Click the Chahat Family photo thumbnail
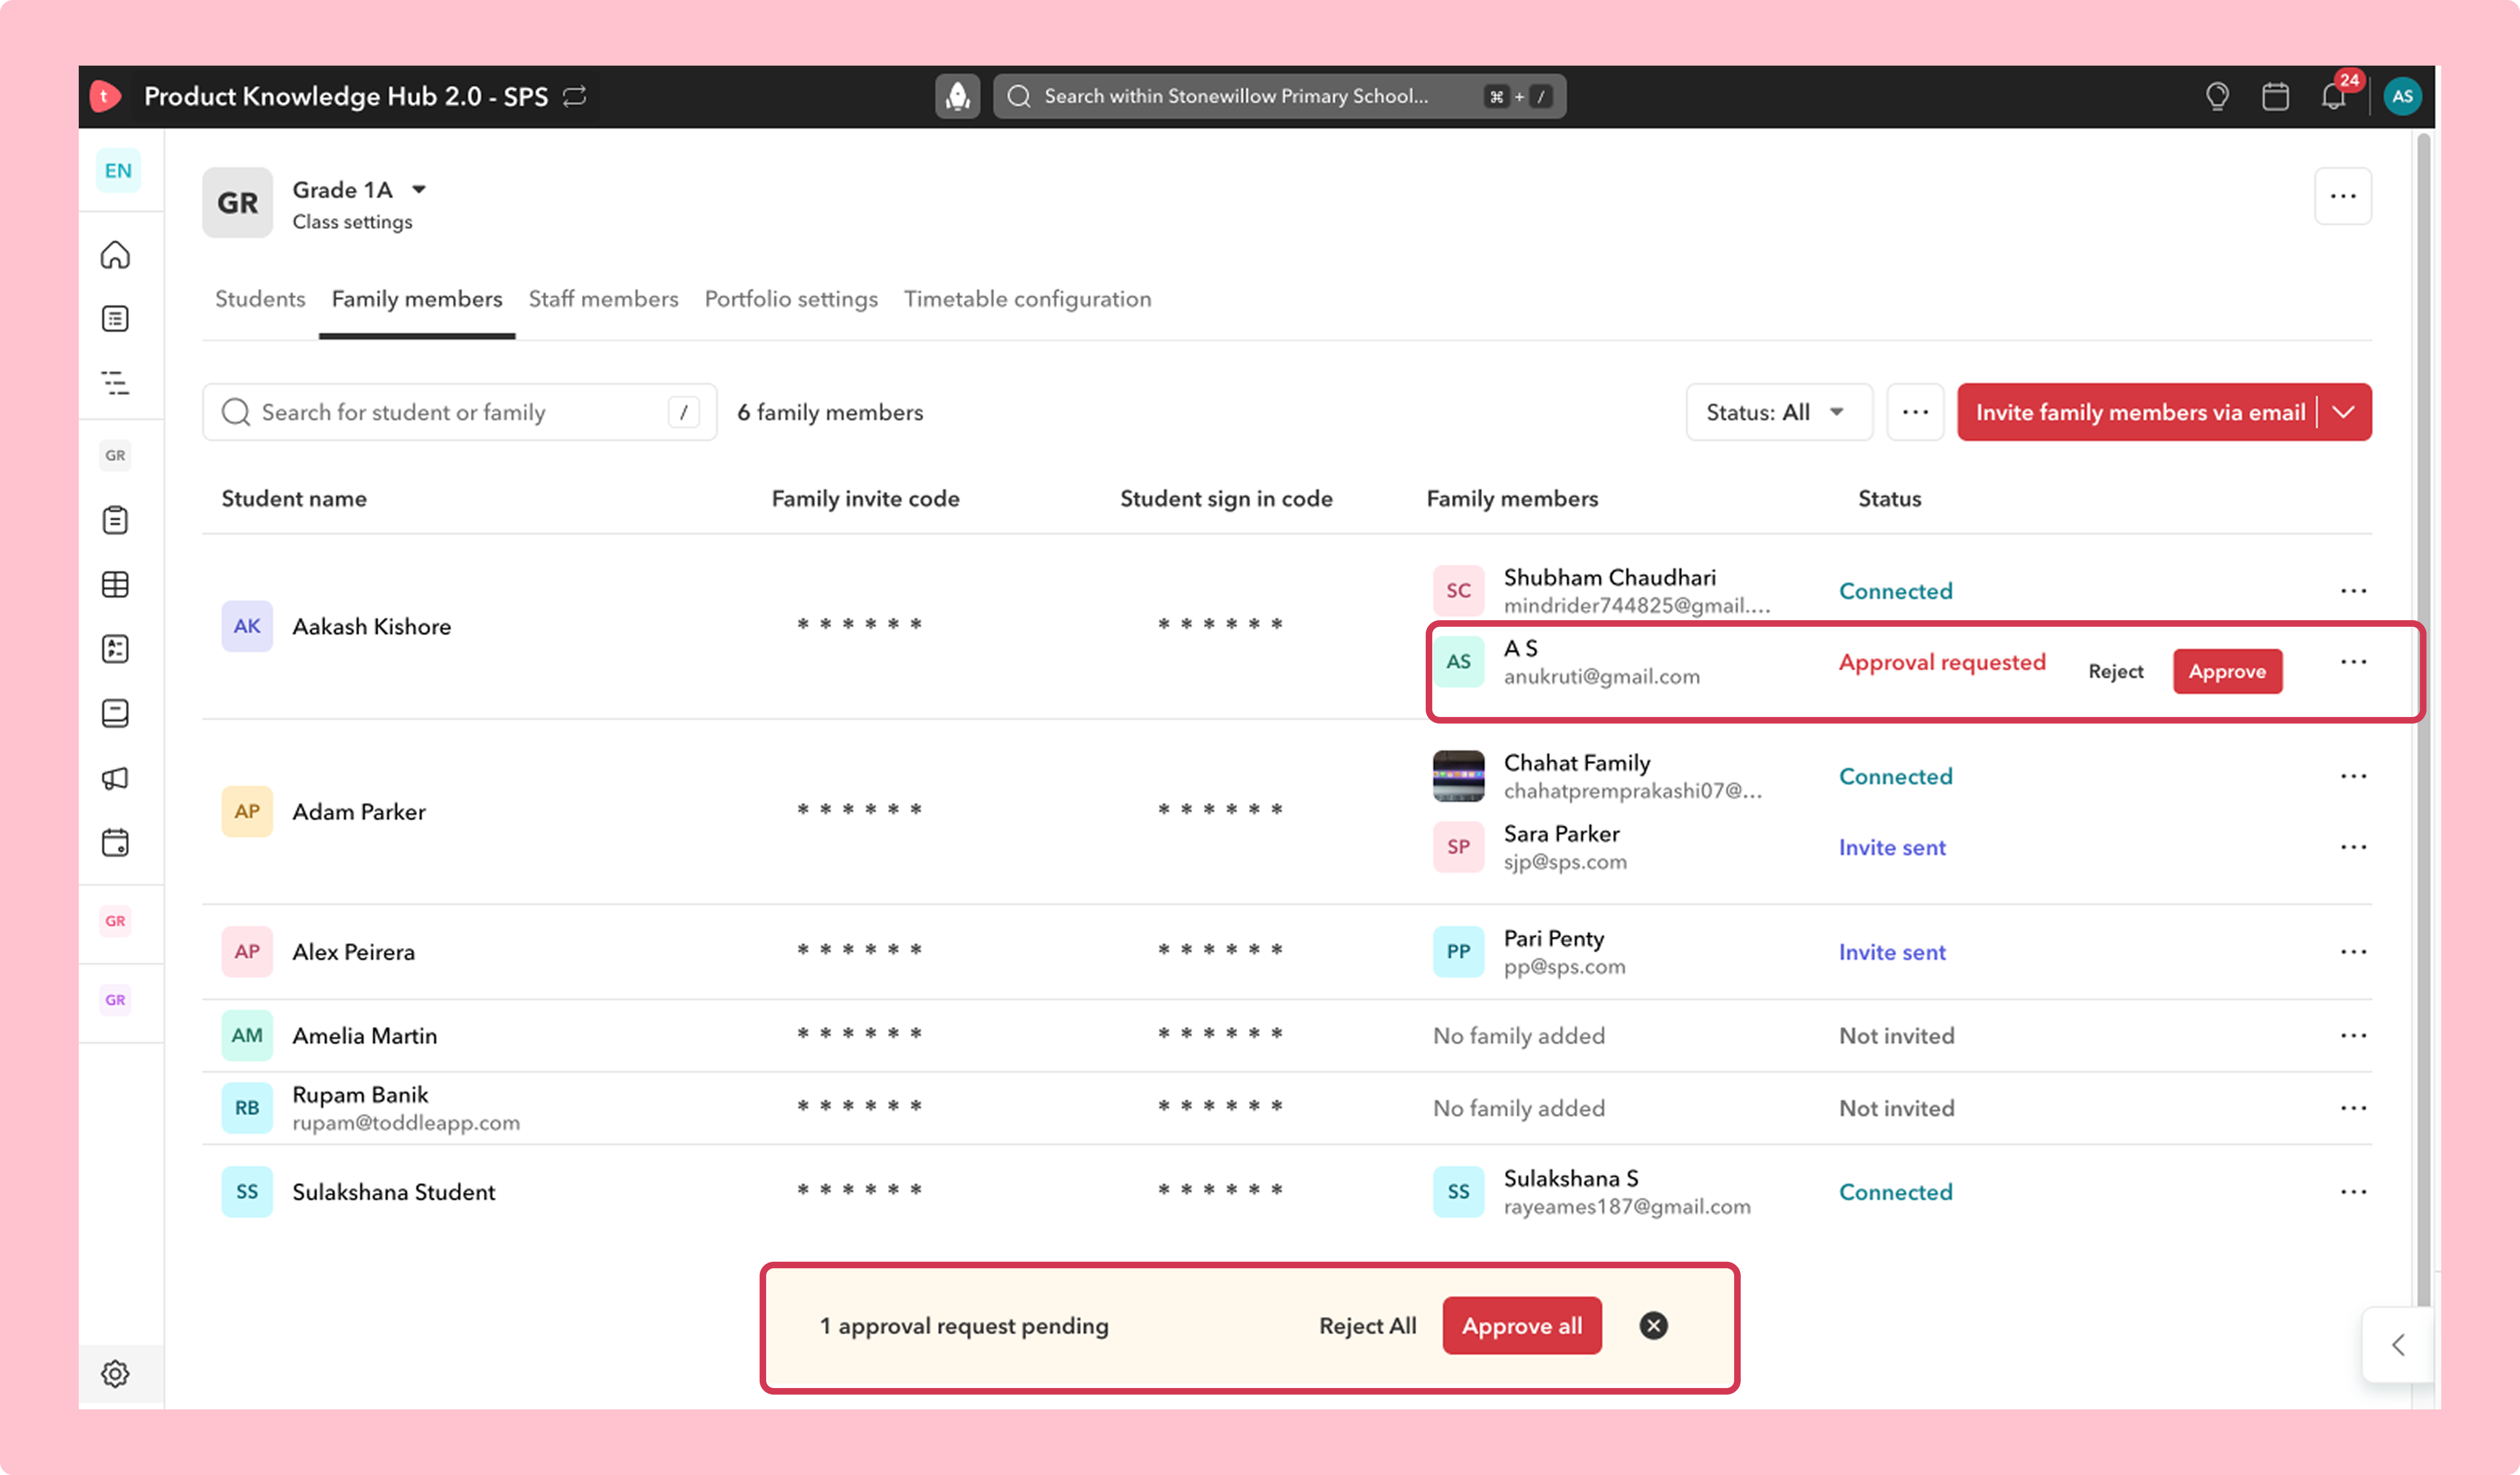The width and height of the screenshot is (2520, 1475). pos(1458,776)
